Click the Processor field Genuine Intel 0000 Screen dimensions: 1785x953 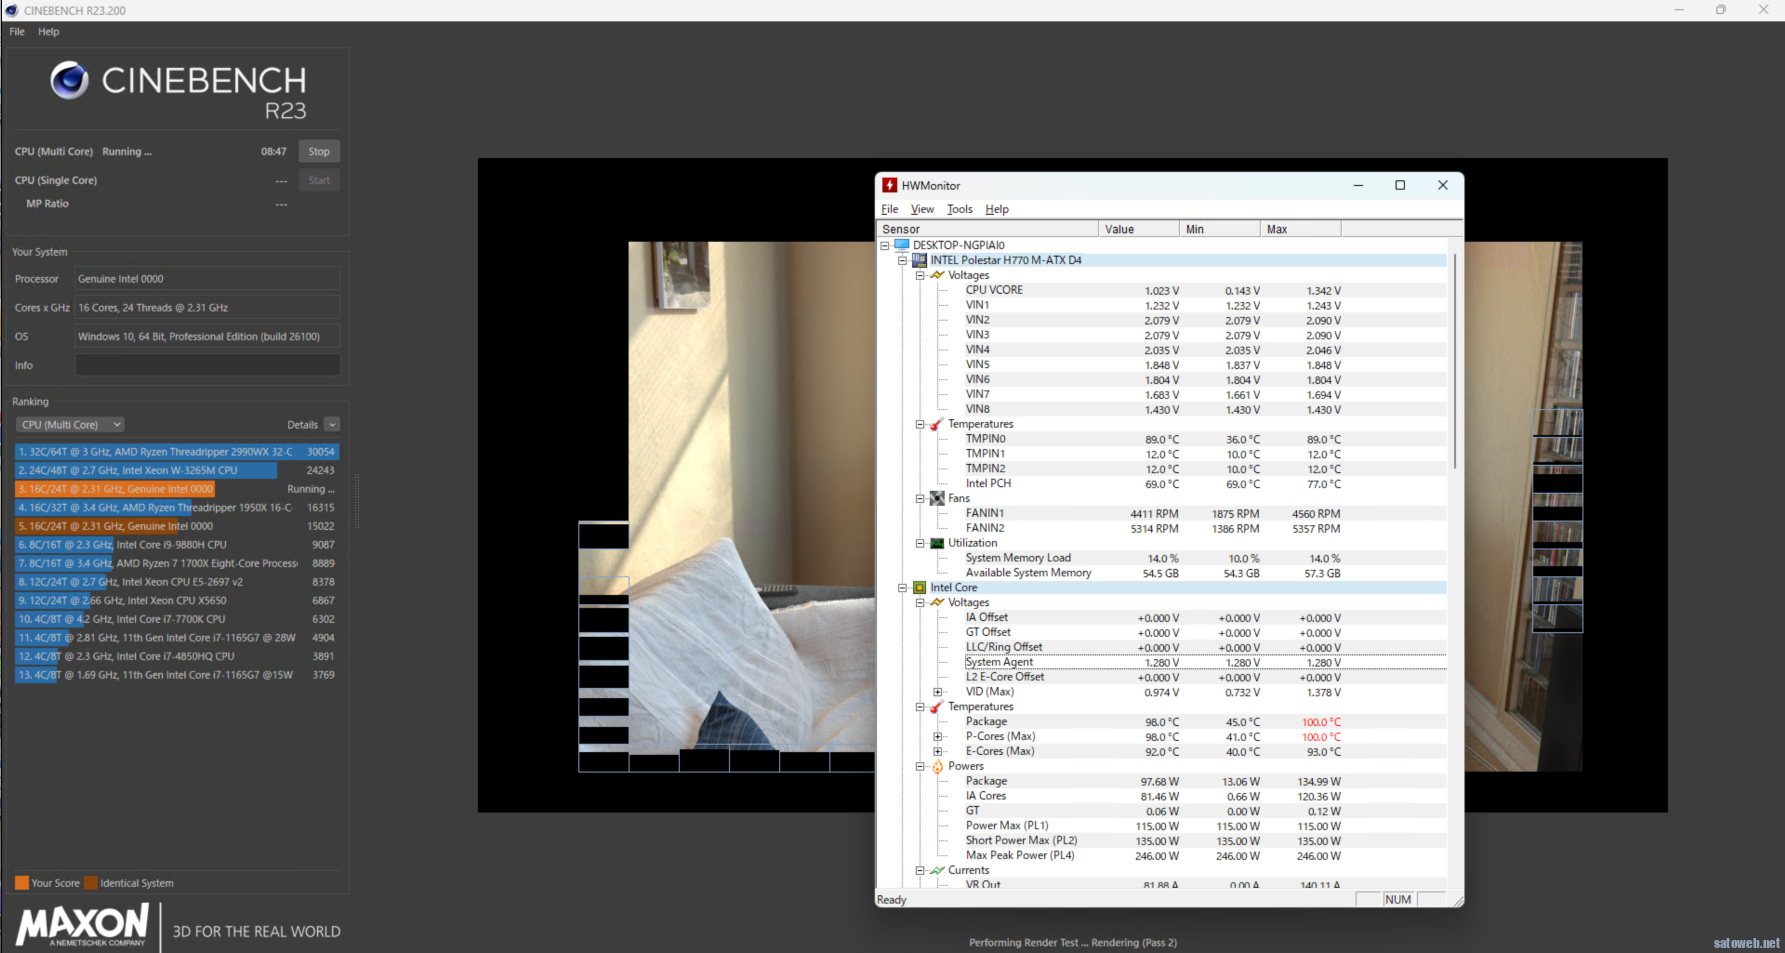[x=208, y=279]
